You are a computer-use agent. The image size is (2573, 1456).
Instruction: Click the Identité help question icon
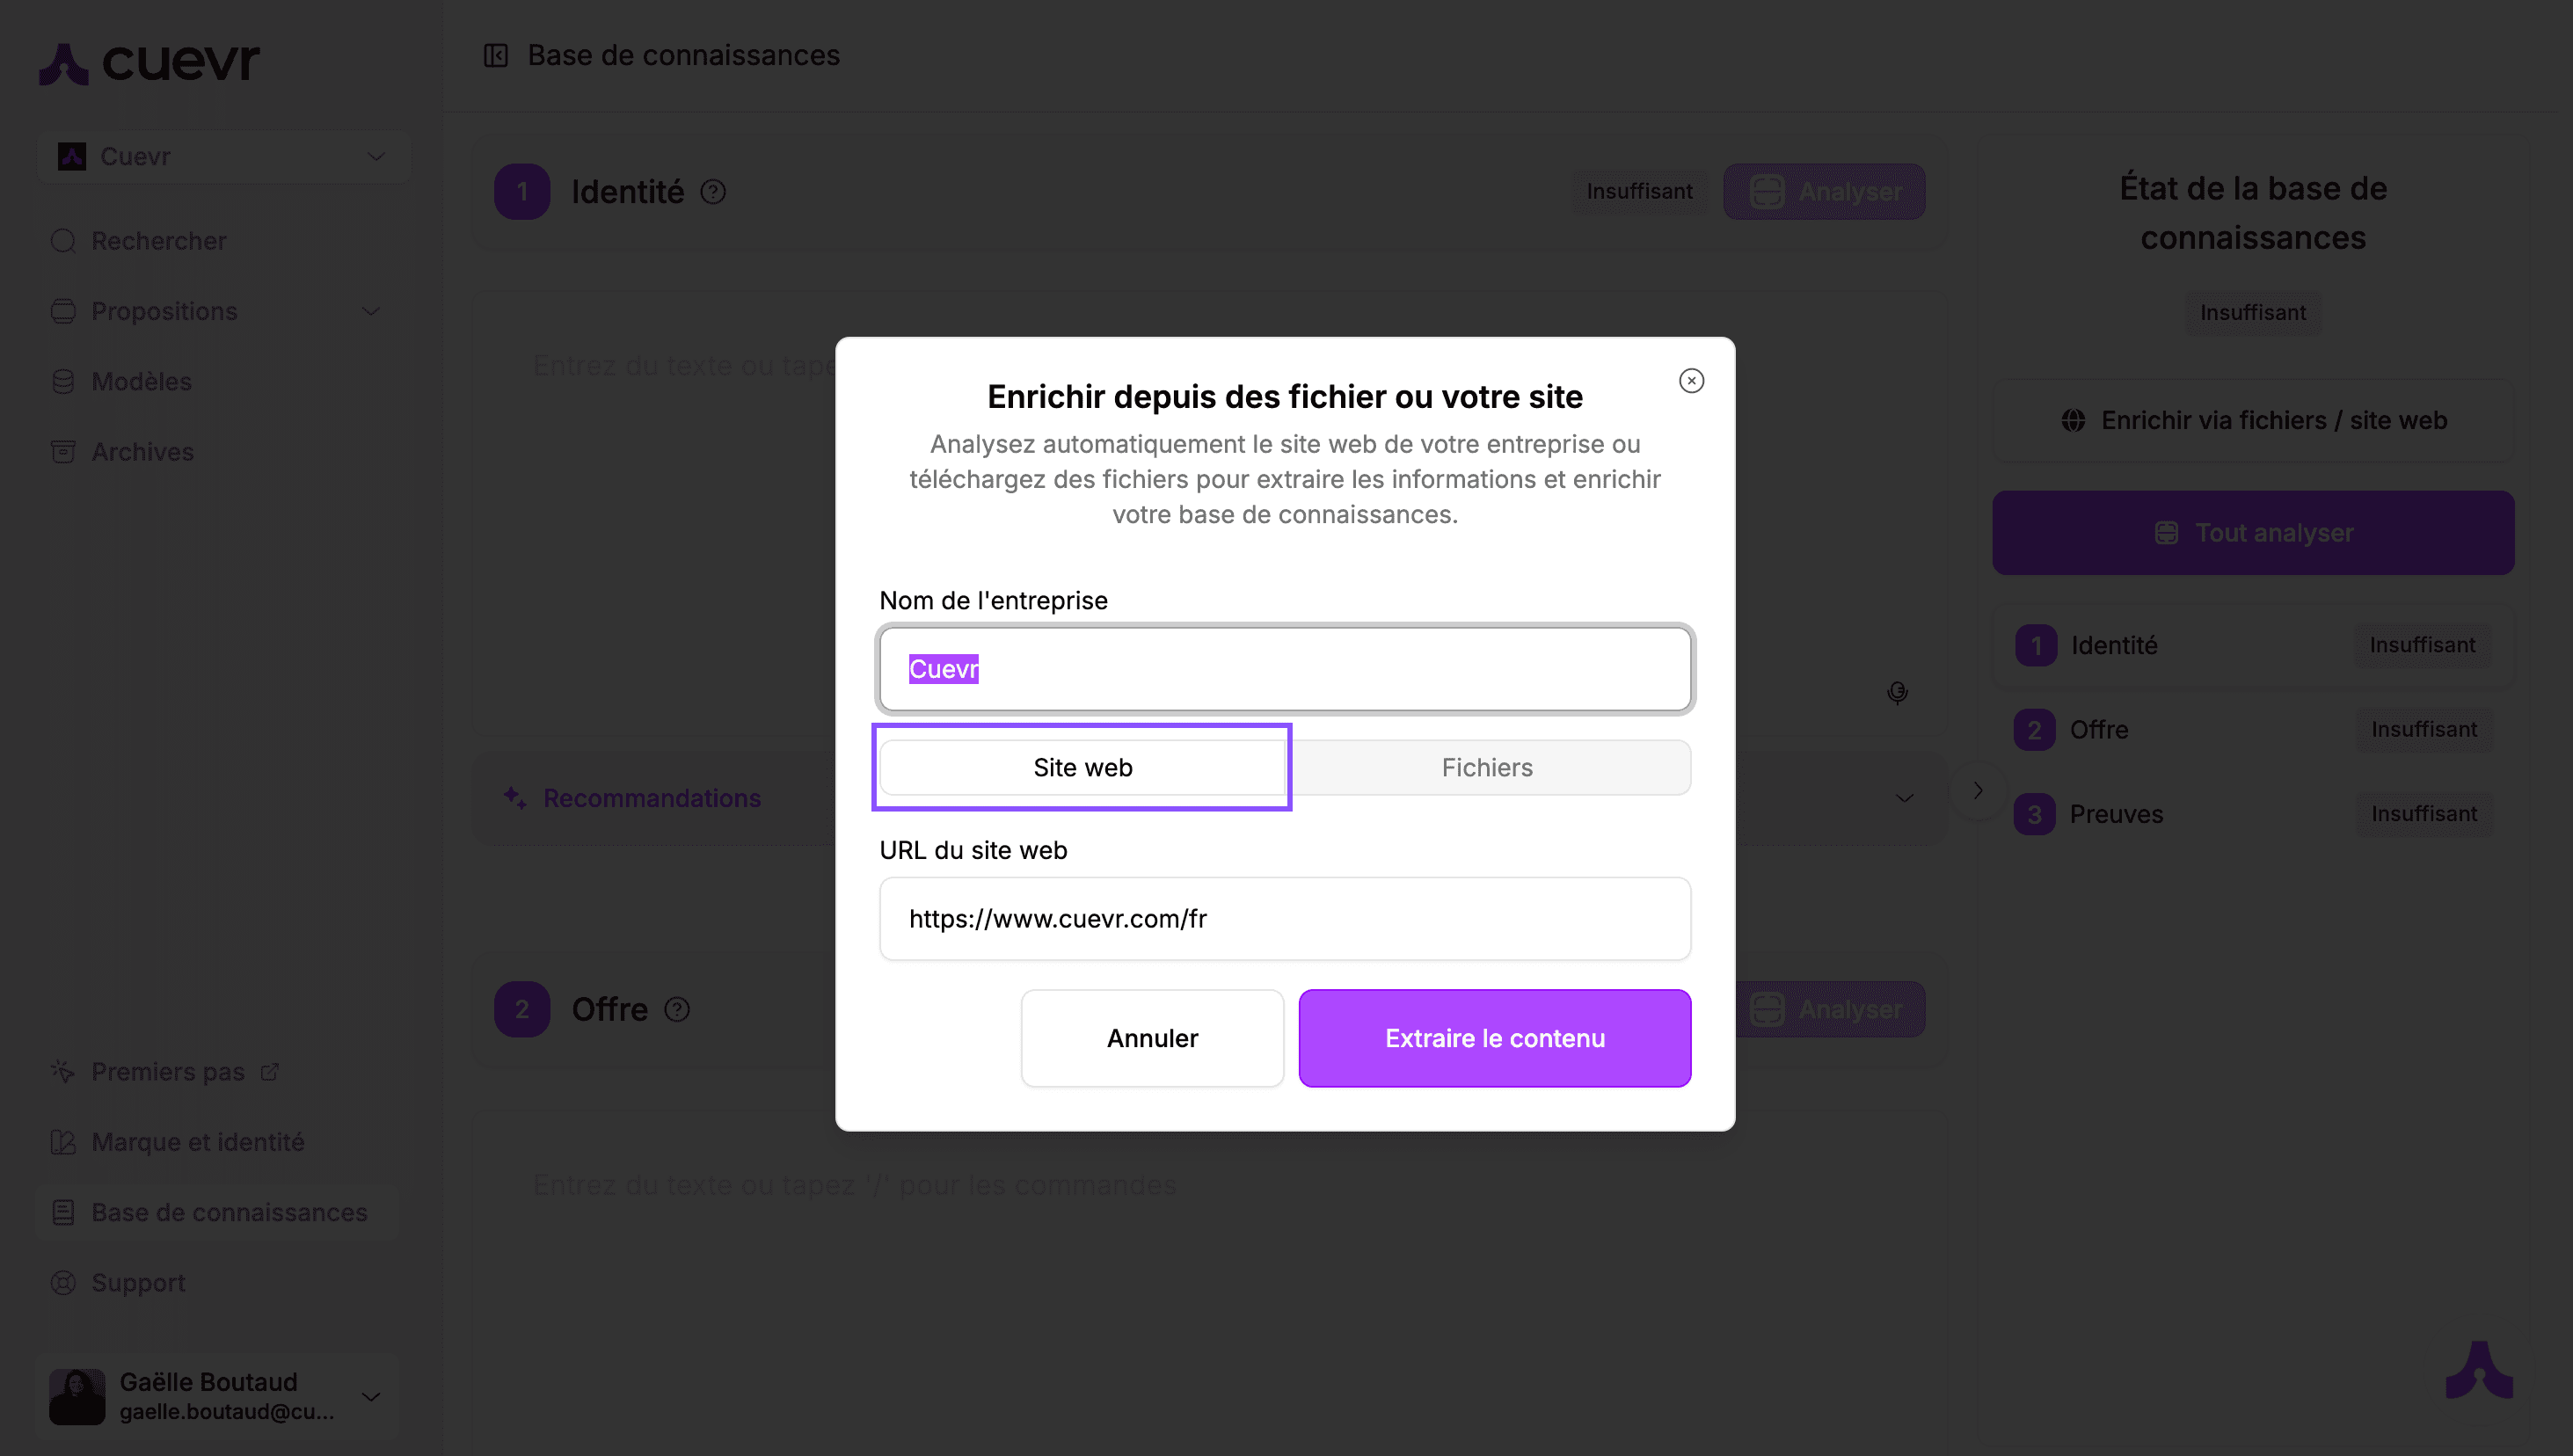coord(713,192)
